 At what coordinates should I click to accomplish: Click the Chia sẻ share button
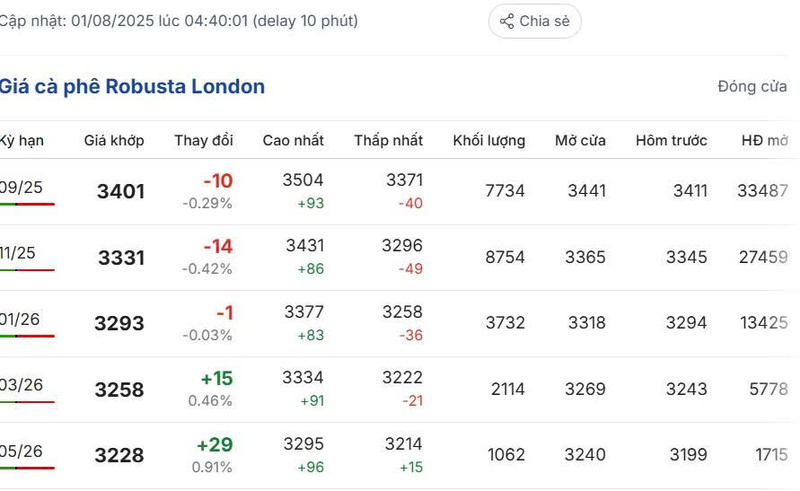(x=535, y=21)
